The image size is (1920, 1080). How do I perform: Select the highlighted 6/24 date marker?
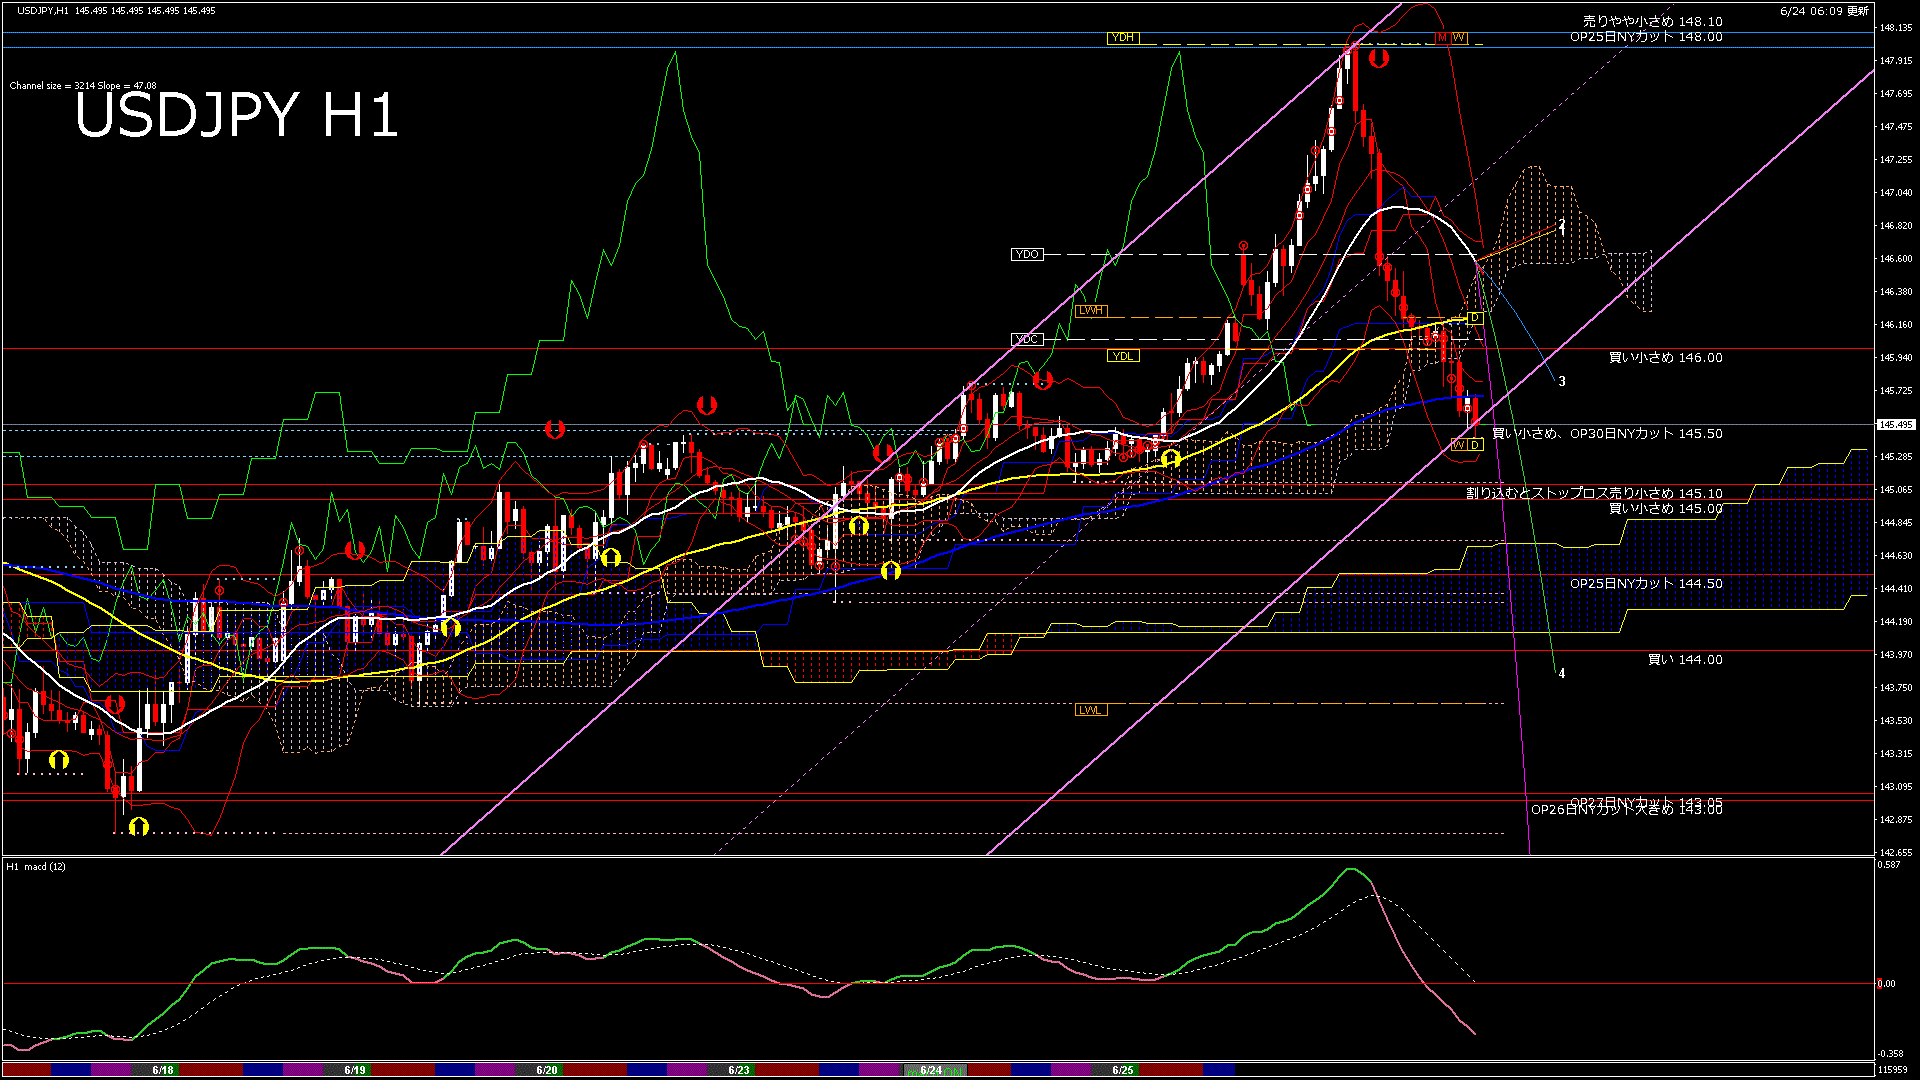[931, 1070]
